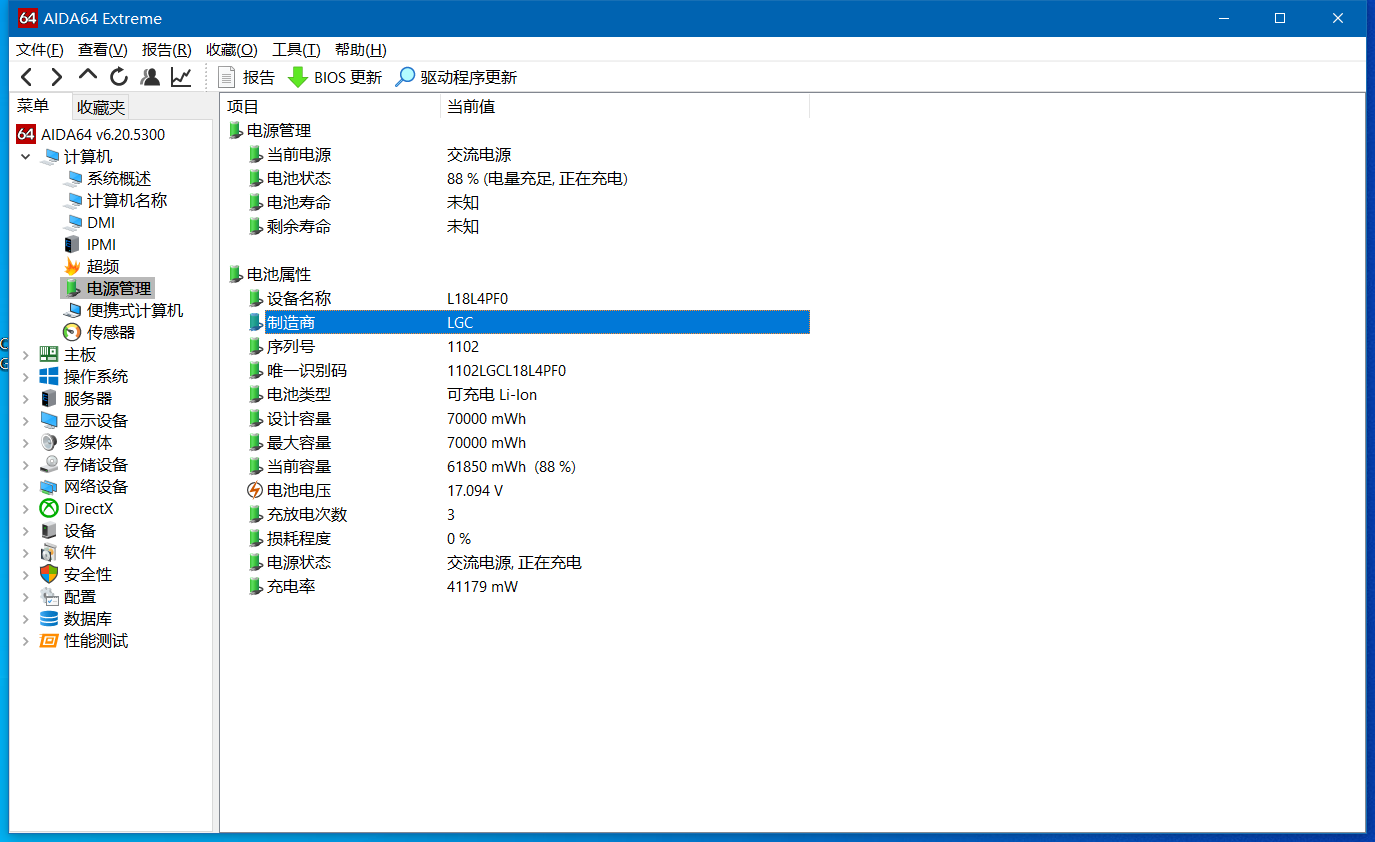Image resolution: width=1375 pixels, height=842 pixels.
Task: Expand the 显示设备 tree node
Action: [x=25, y=420]
